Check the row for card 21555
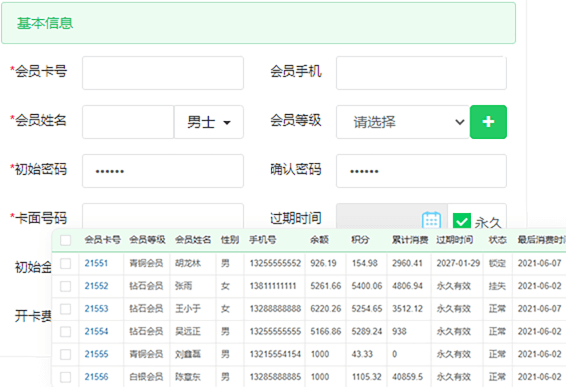 65,354
